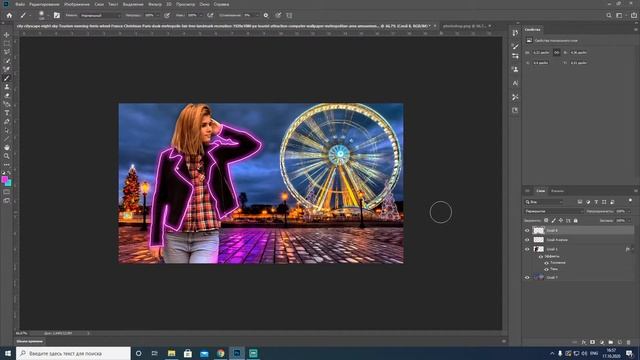Select the Pen tool
Image resolution: width=640 pixels, height=360 pixels.
point(7,122)
